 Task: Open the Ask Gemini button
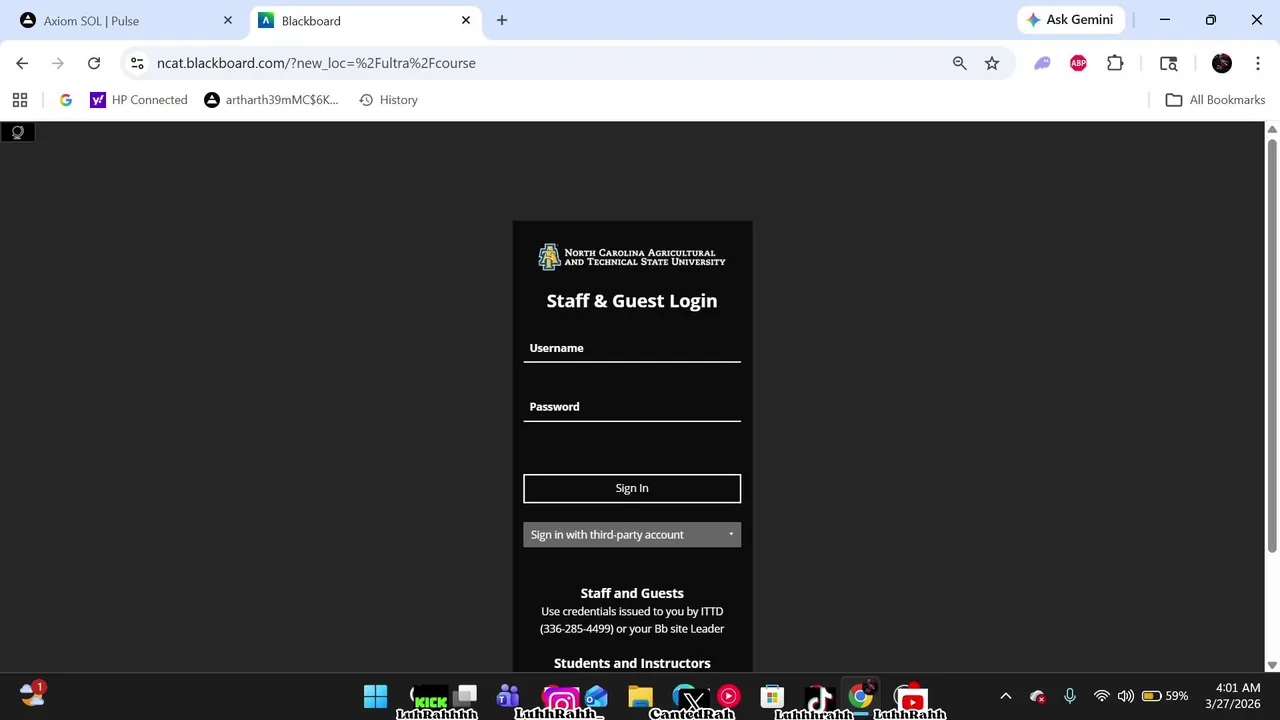click(1072, 20)
